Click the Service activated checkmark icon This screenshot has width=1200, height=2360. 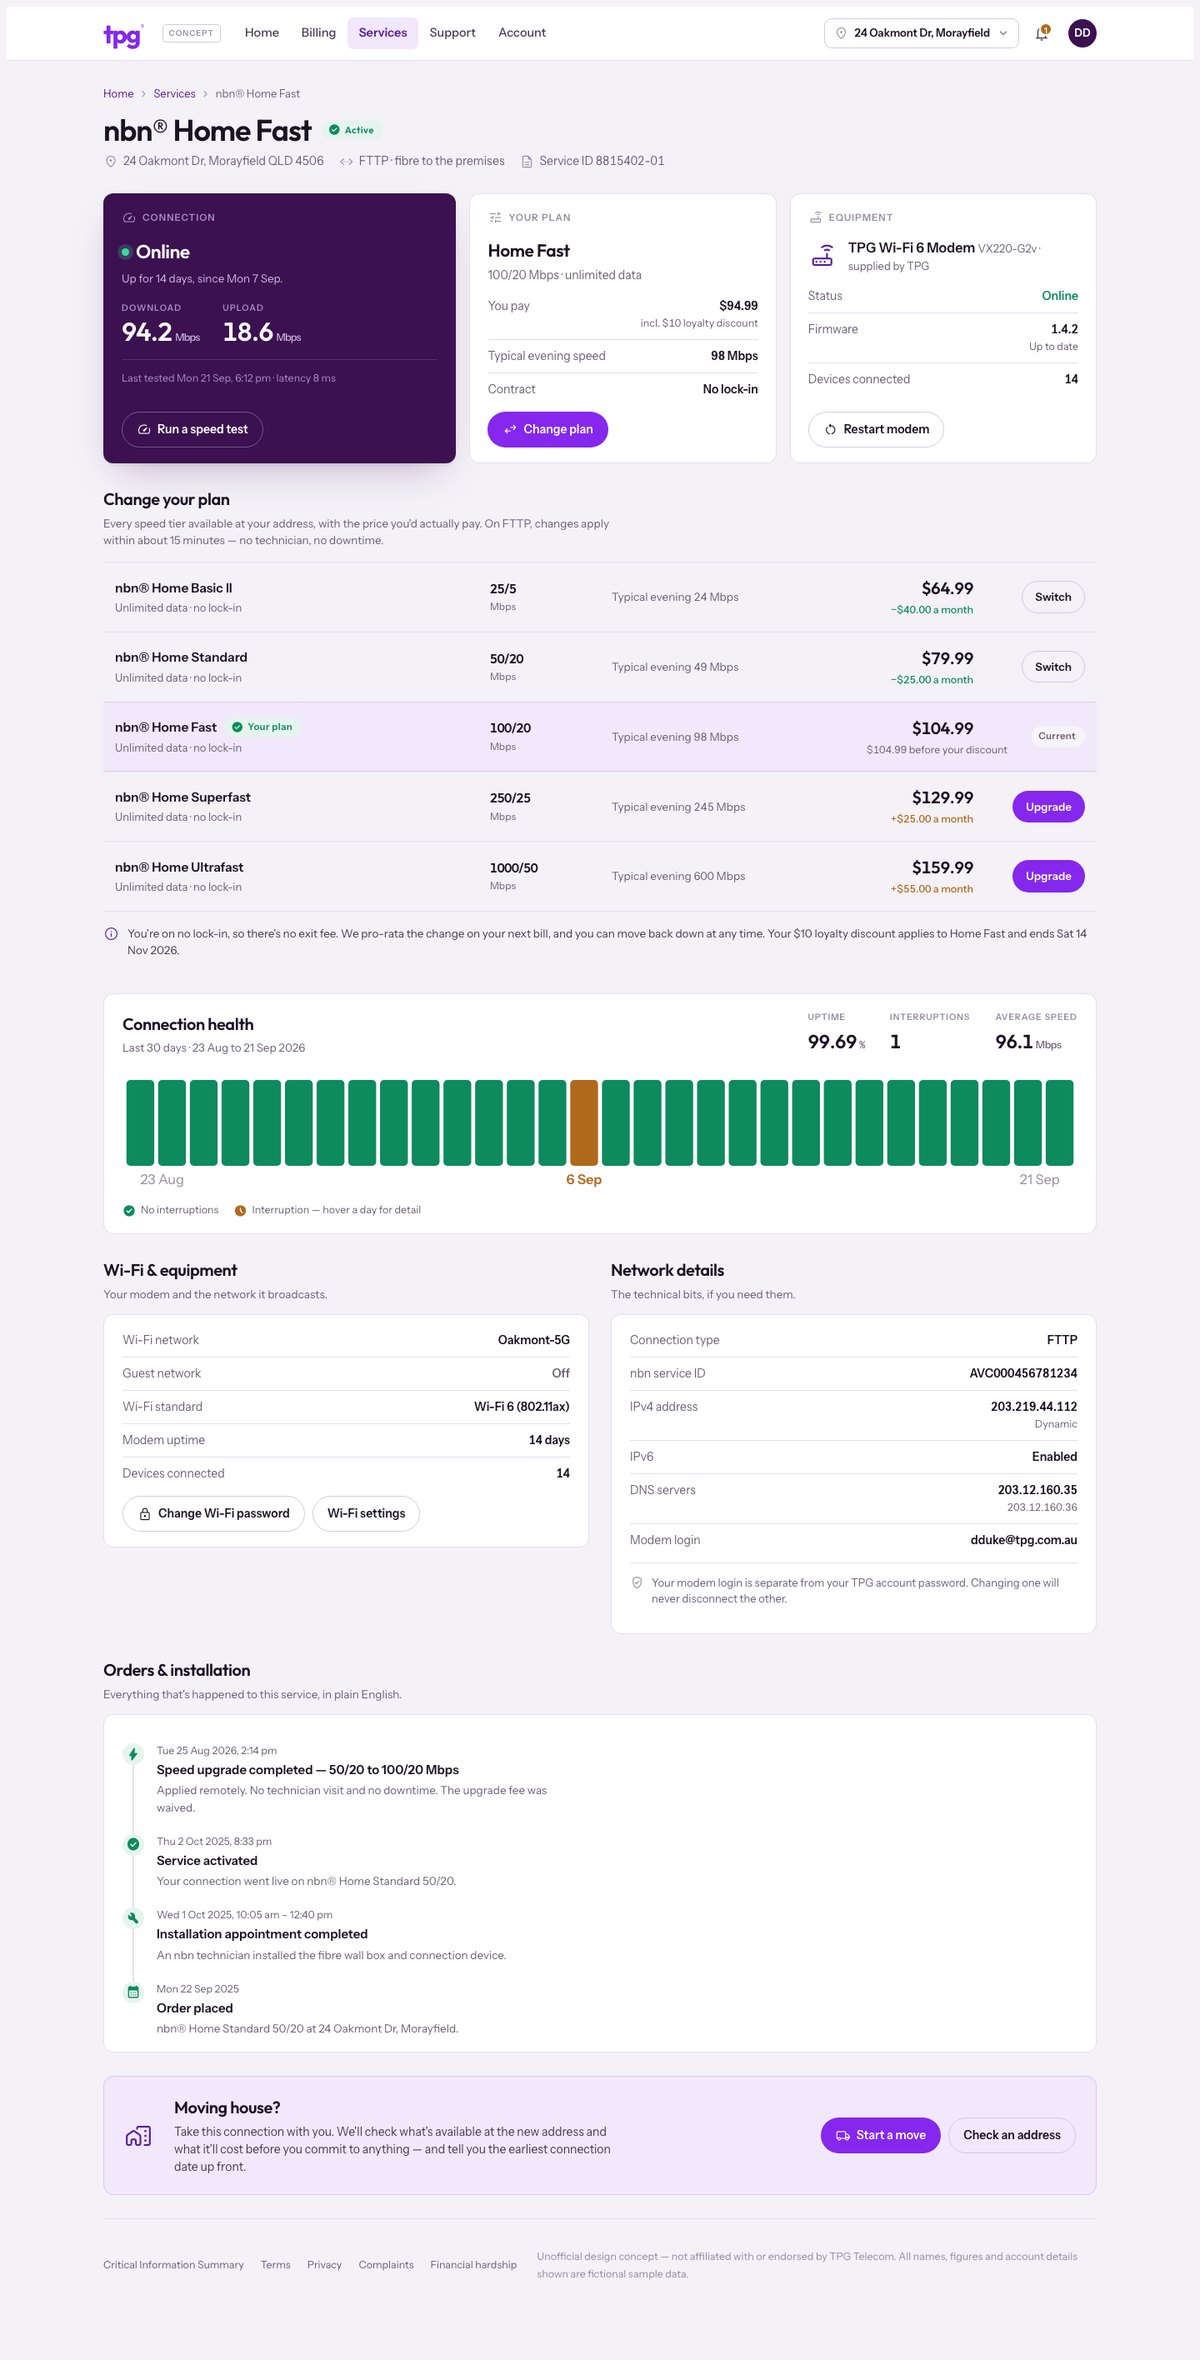pos(133,1844)
